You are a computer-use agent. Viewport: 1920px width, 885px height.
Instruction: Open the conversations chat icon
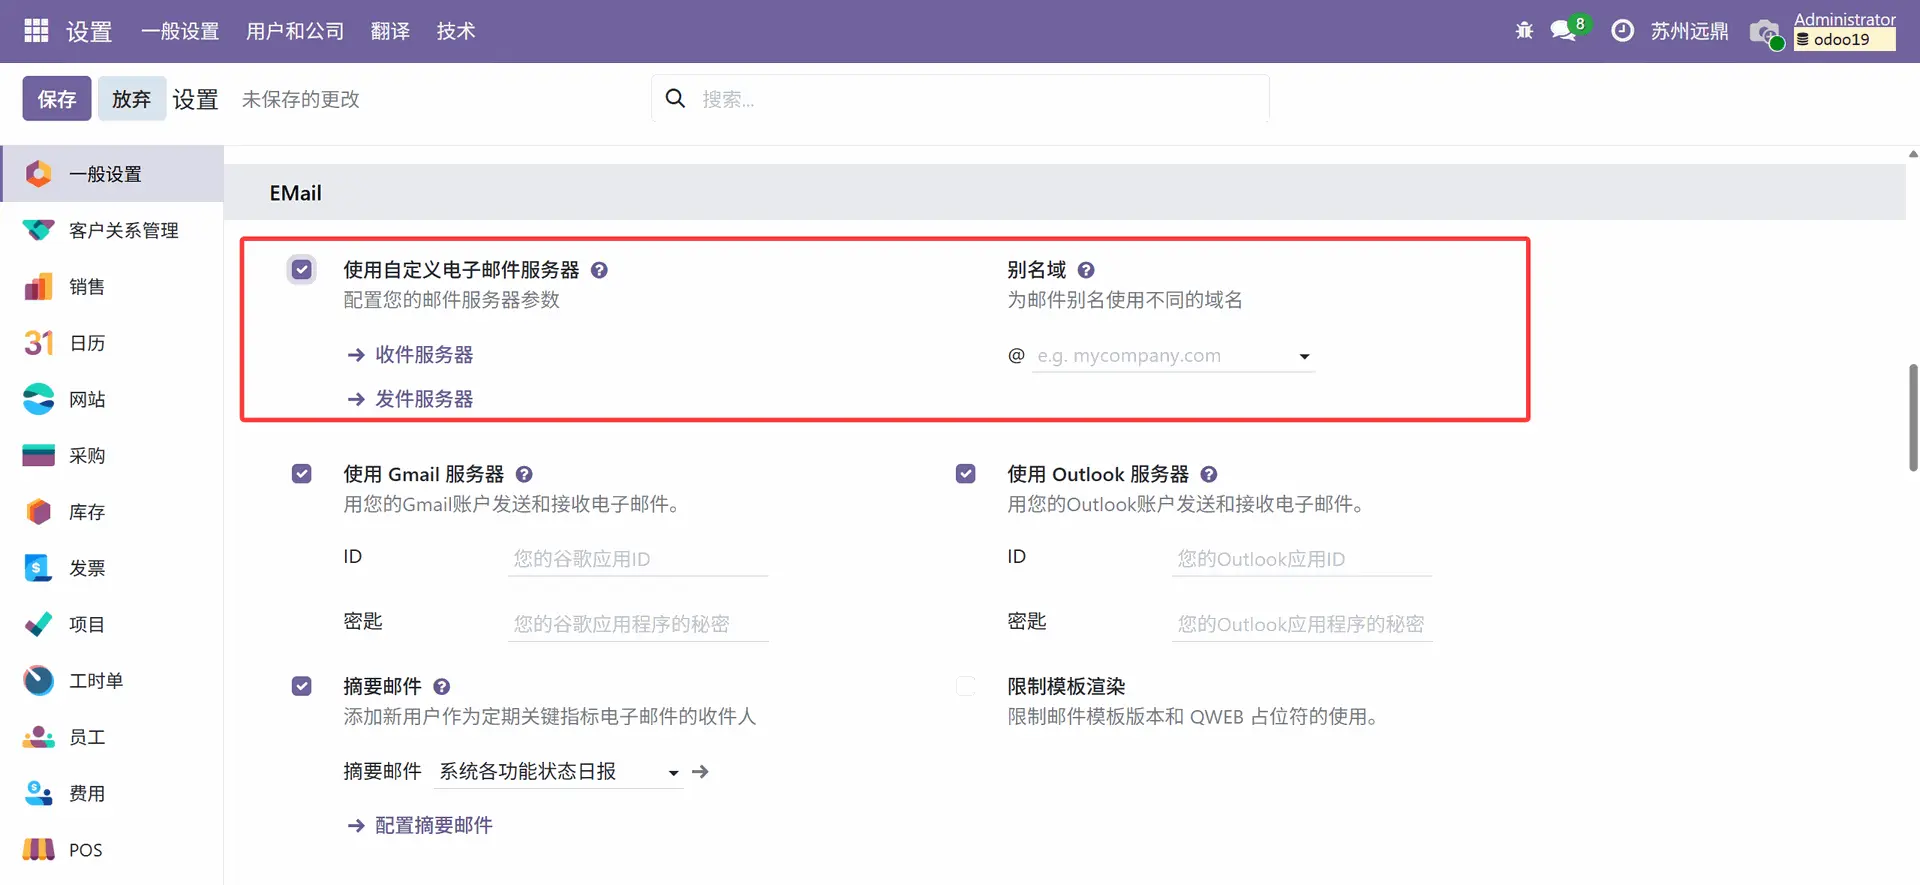point(1563,31)
